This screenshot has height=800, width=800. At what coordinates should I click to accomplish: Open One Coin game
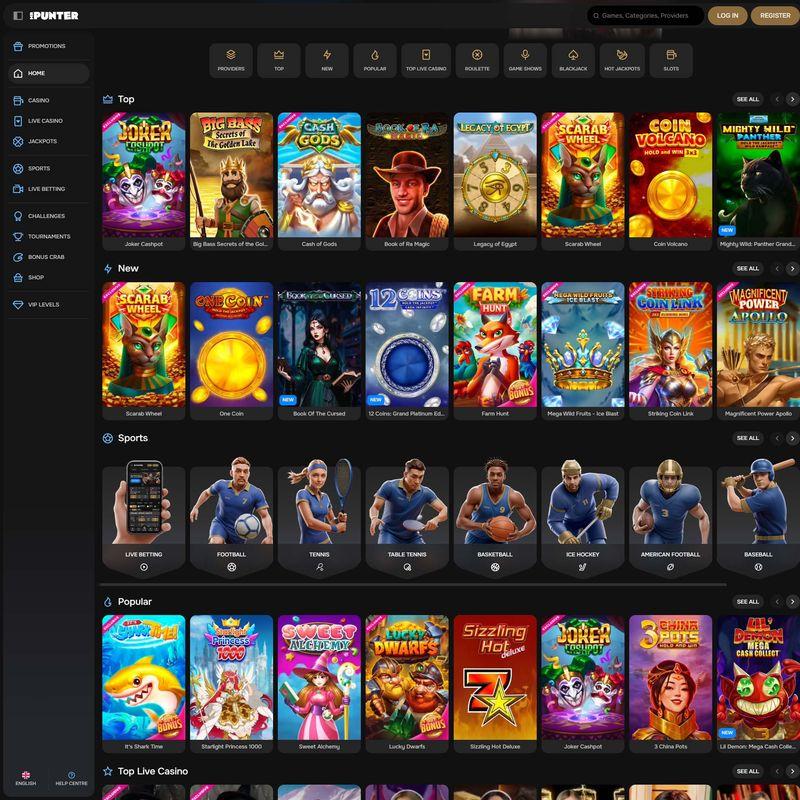231,351
